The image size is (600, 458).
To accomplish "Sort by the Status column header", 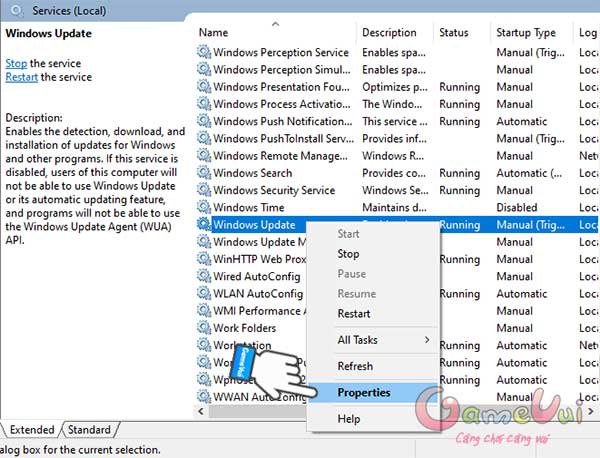I will [x=462, y=33].
